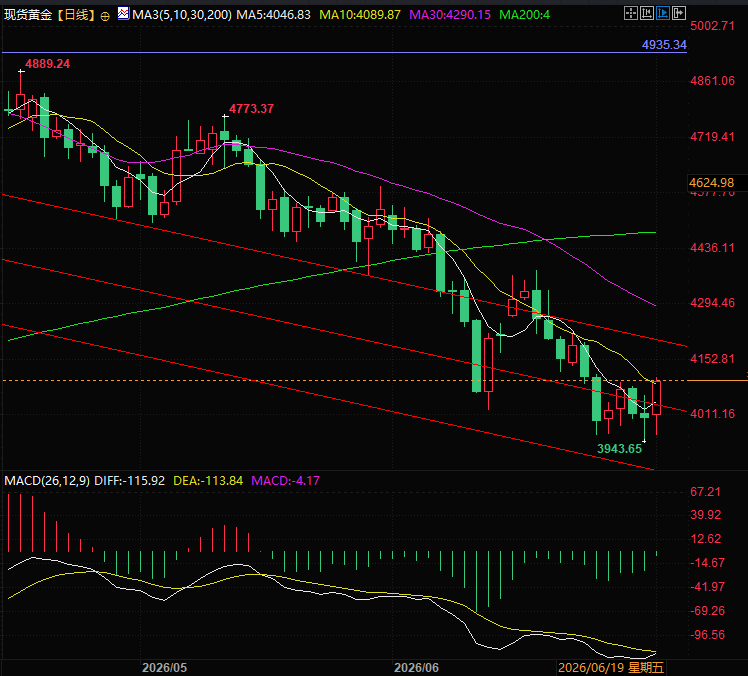748x676 pixels.
Task: Open the MA indicator chart icon
Action: [123, 14]
